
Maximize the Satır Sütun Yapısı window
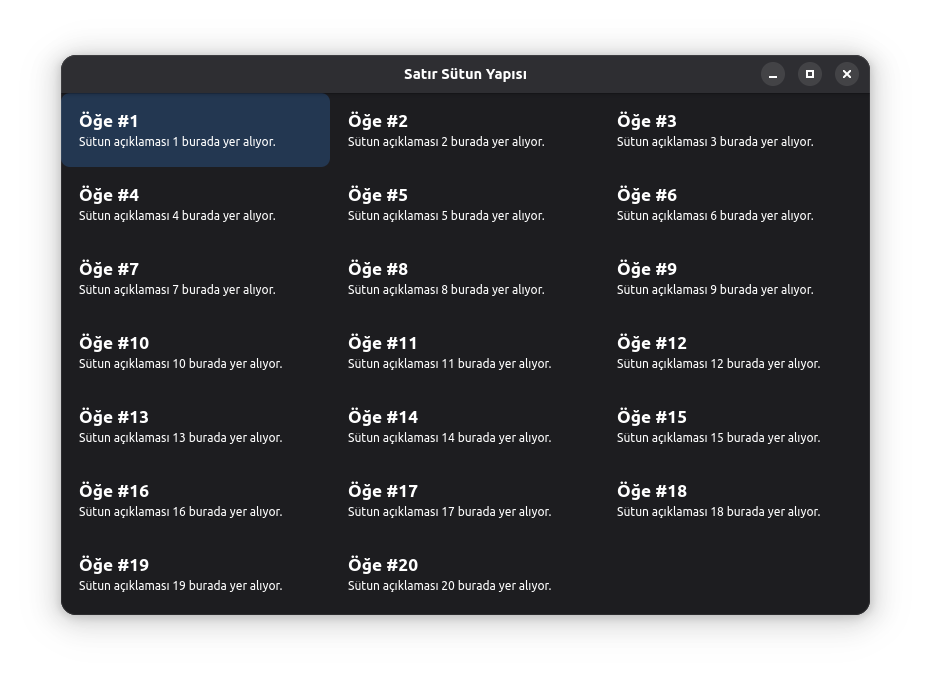[810, 74]
